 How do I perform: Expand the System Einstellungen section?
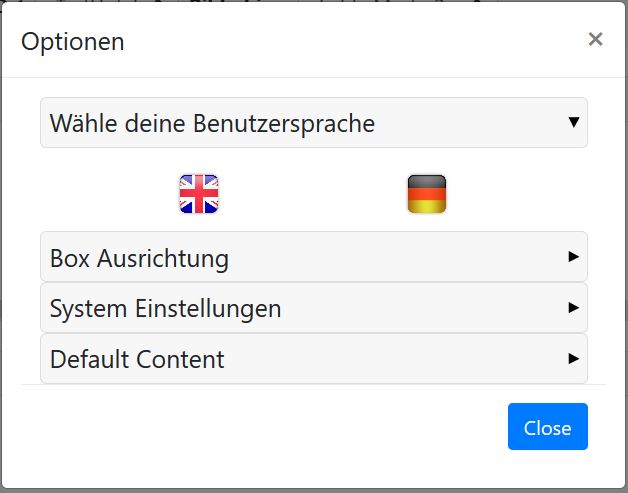coord(313,308)
